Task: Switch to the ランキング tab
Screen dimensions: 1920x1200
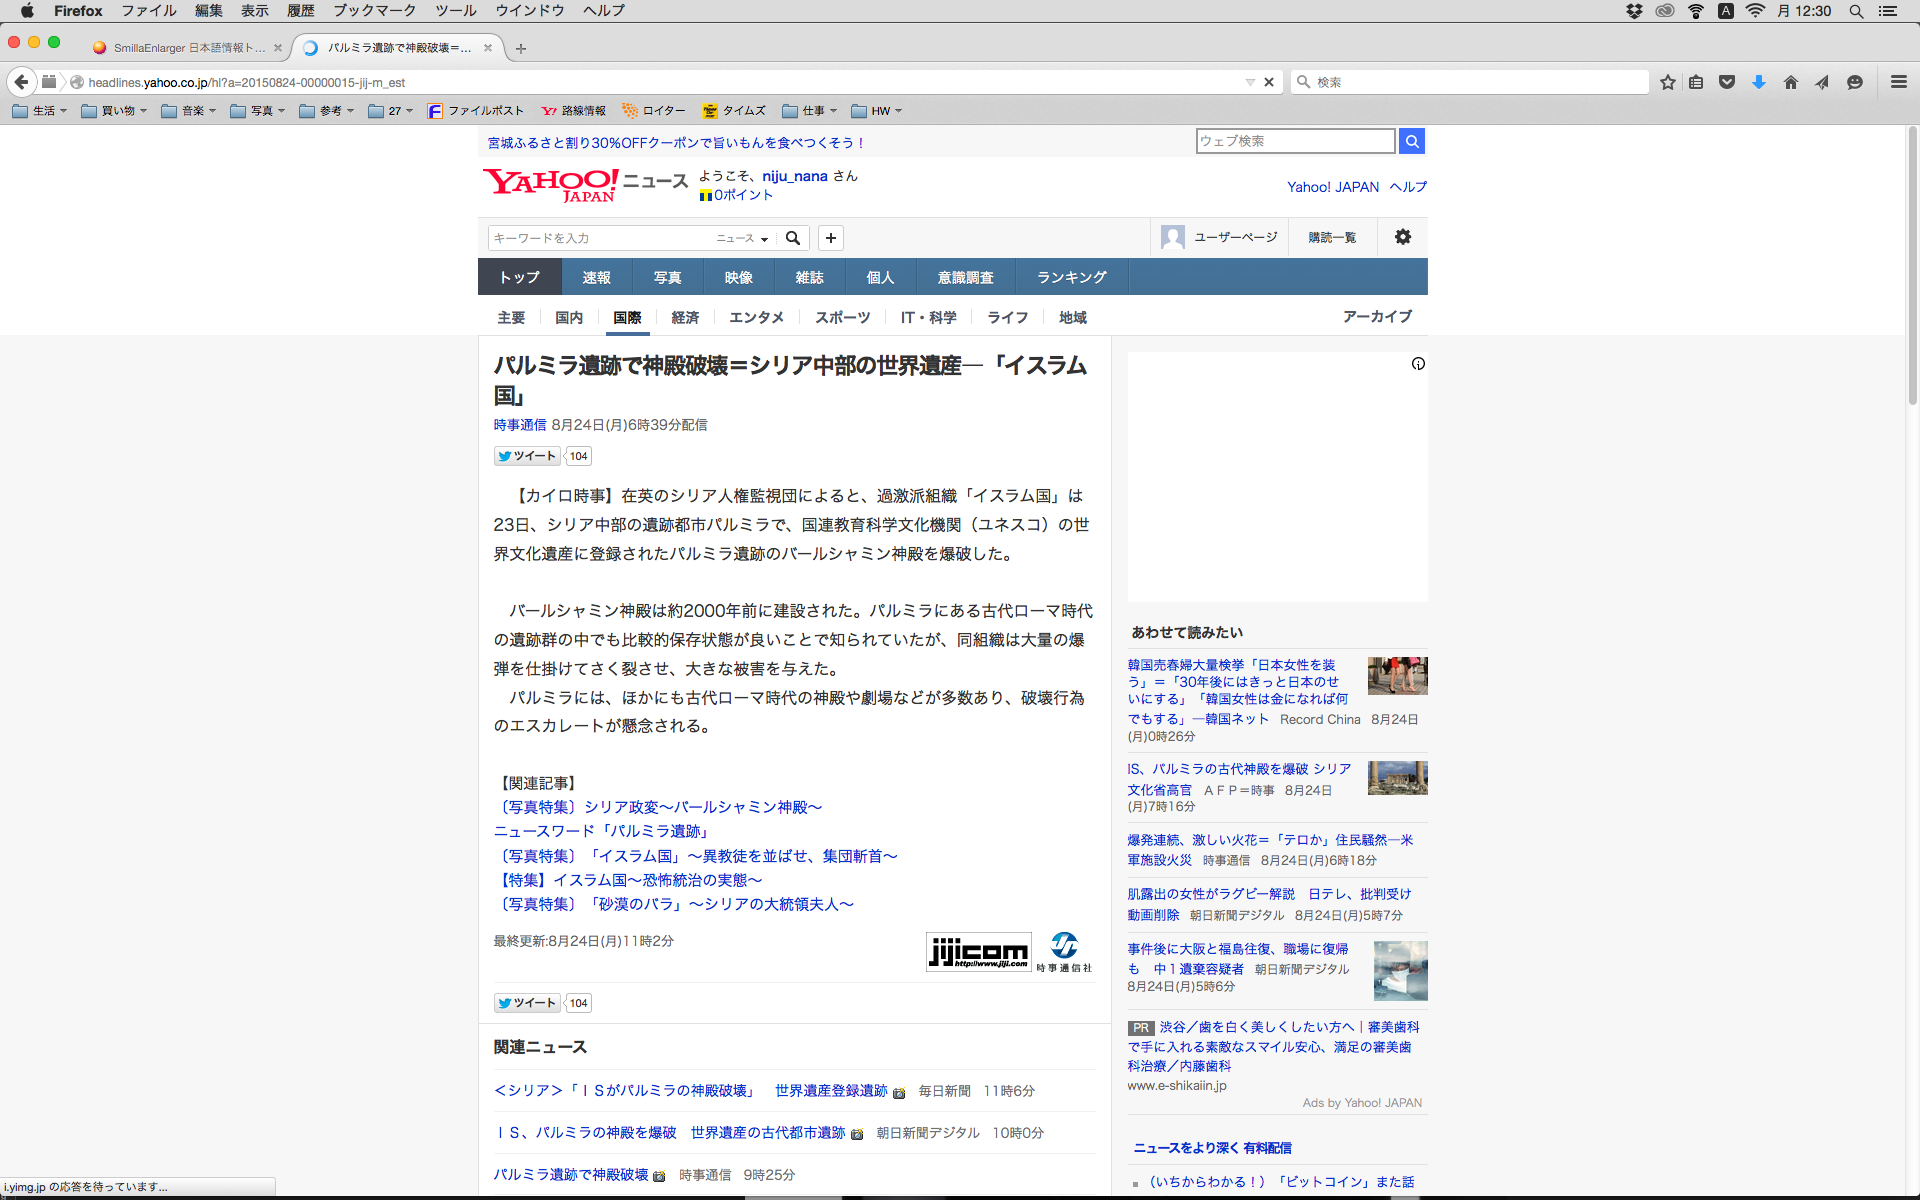Action: 1071,277
